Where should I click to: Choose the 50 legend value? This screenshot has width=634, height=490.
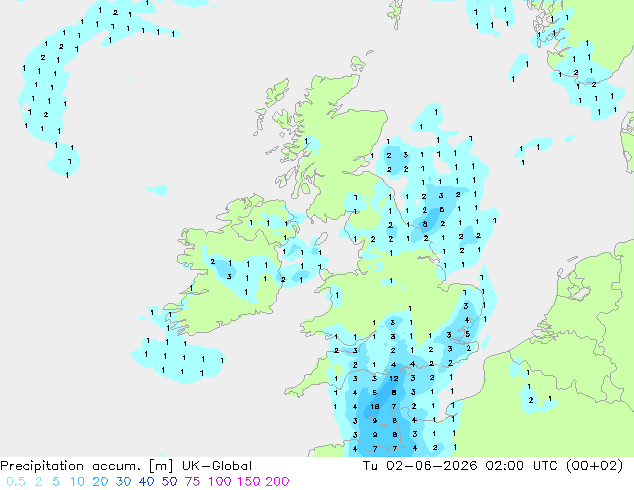[169, 482]
